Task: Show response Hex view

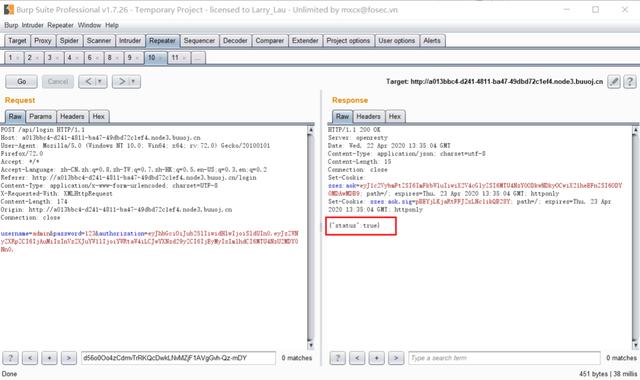Action: pyautogui.click(x=395, y=117)
